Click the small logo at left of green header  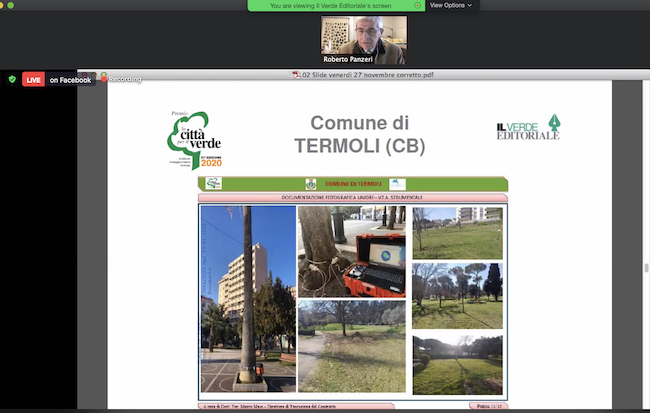[213, 183]
